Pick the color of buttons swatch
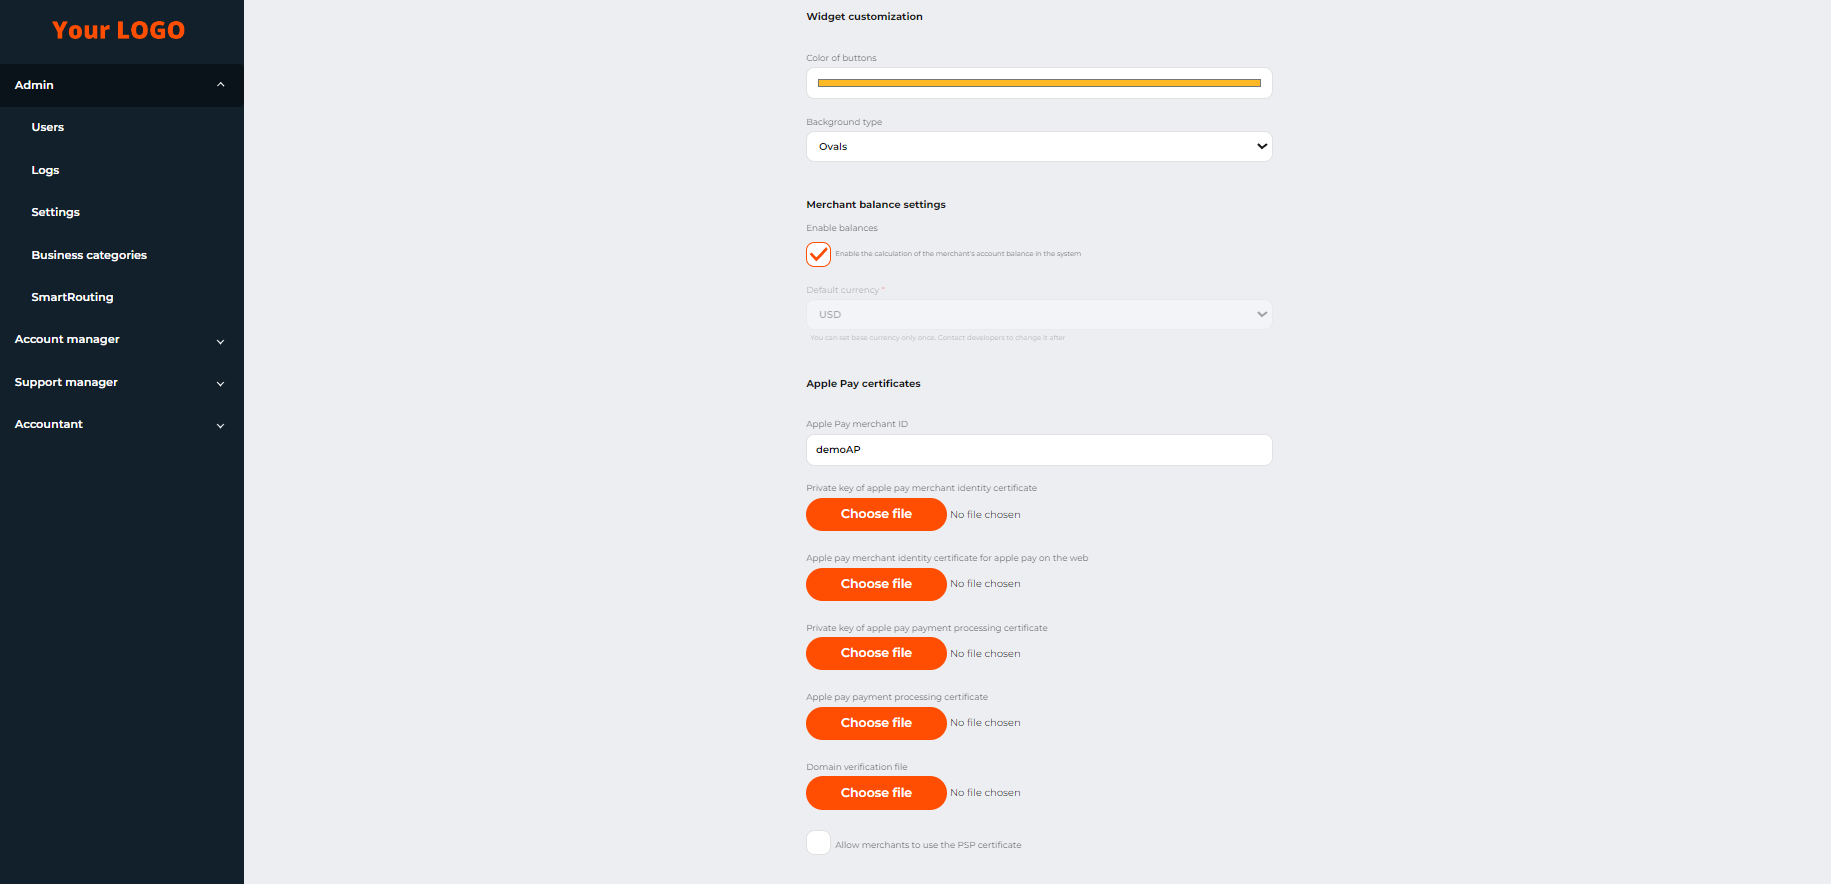The image size is (1831, 884). 1039,83
